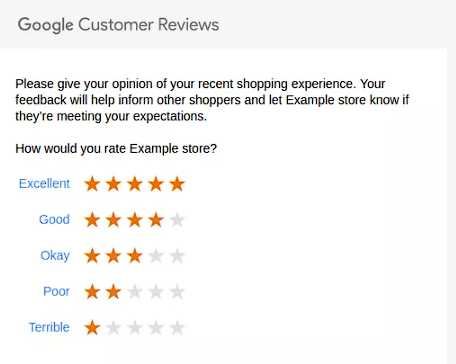456x364 pixels.
Task: Click the third gray star in Poor row
Action: pos(135,292)
